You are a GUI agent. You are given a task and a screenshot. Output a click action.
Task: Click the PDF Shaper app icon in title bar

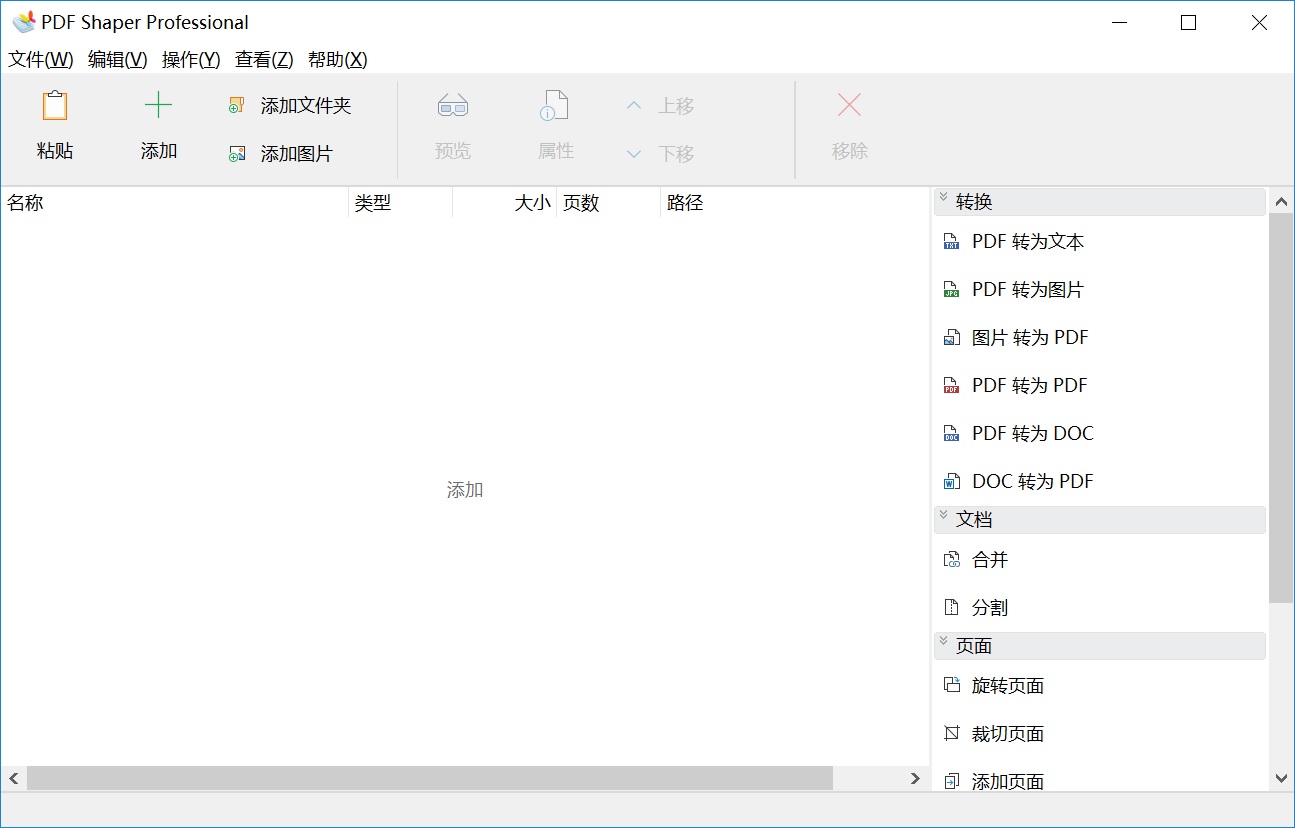(24, 22)
